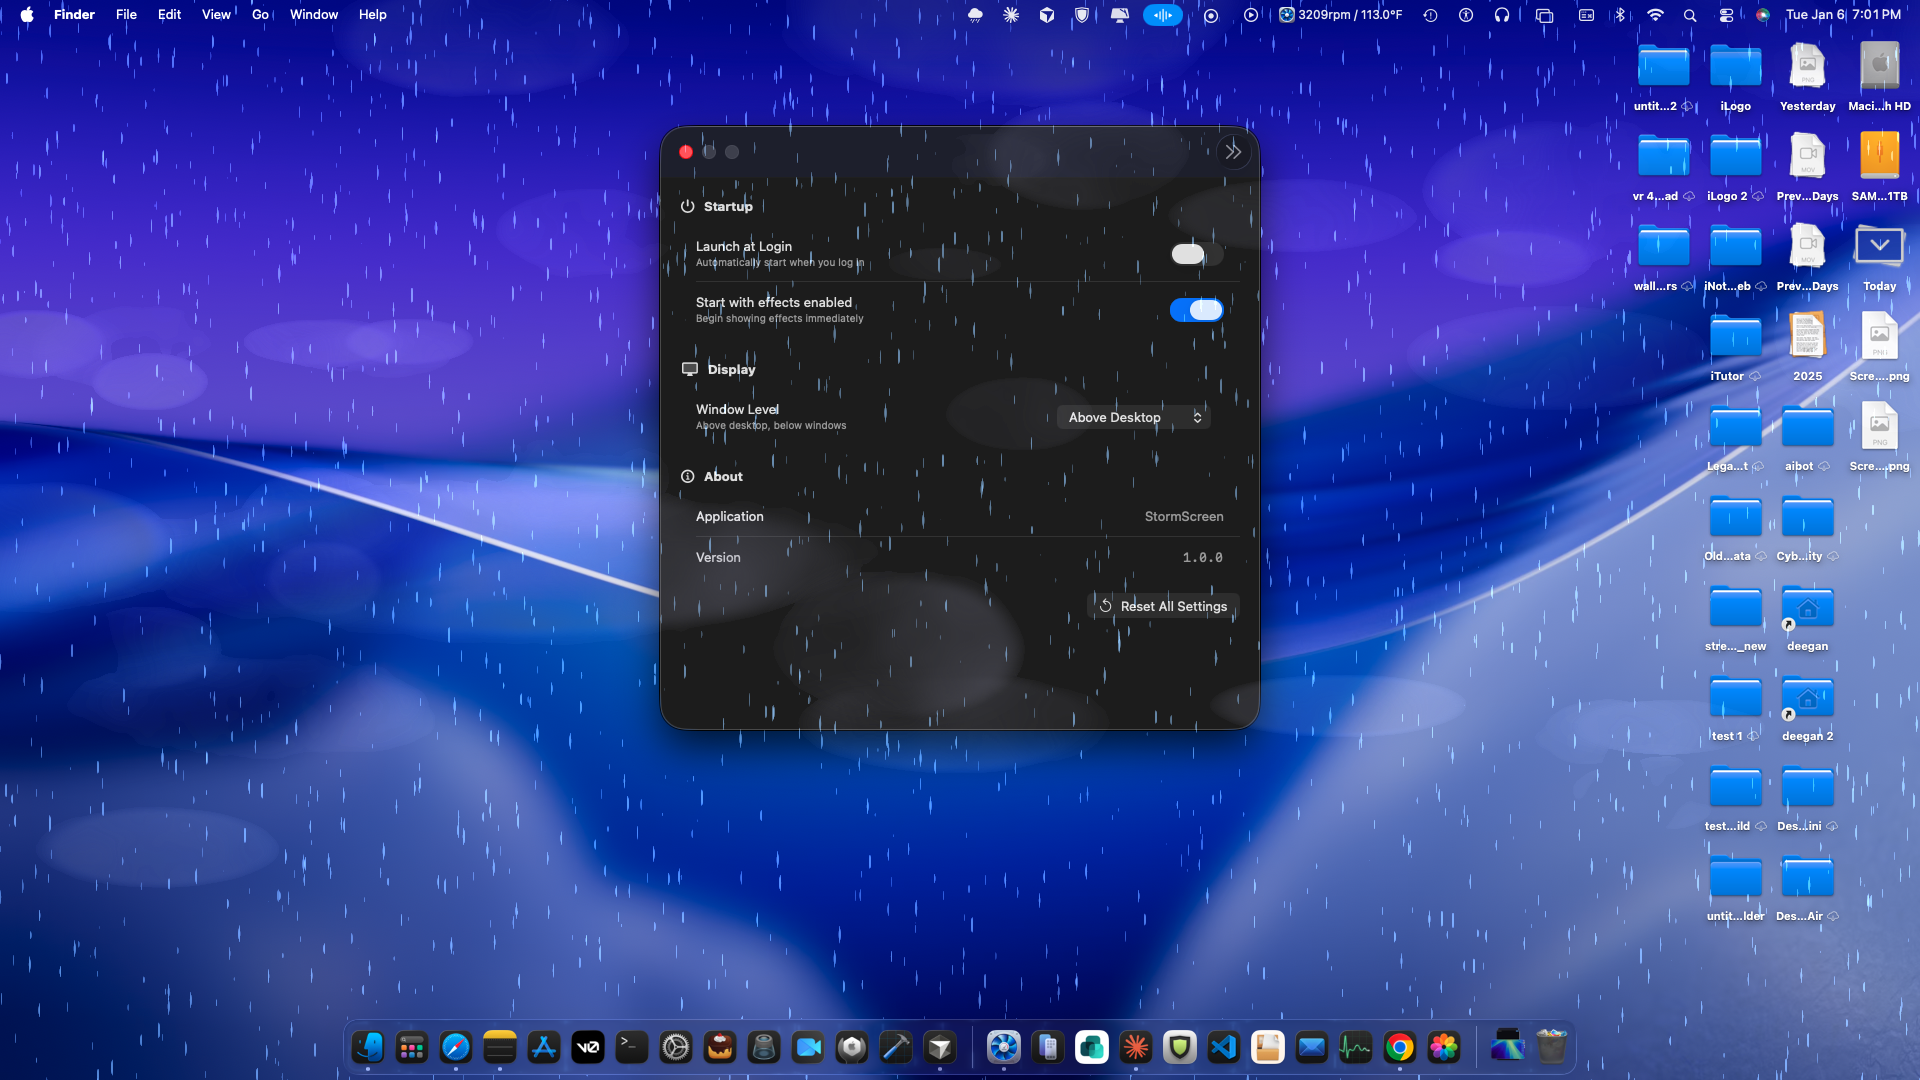Open Google Chrome from the Dock

point(1400,1047)
